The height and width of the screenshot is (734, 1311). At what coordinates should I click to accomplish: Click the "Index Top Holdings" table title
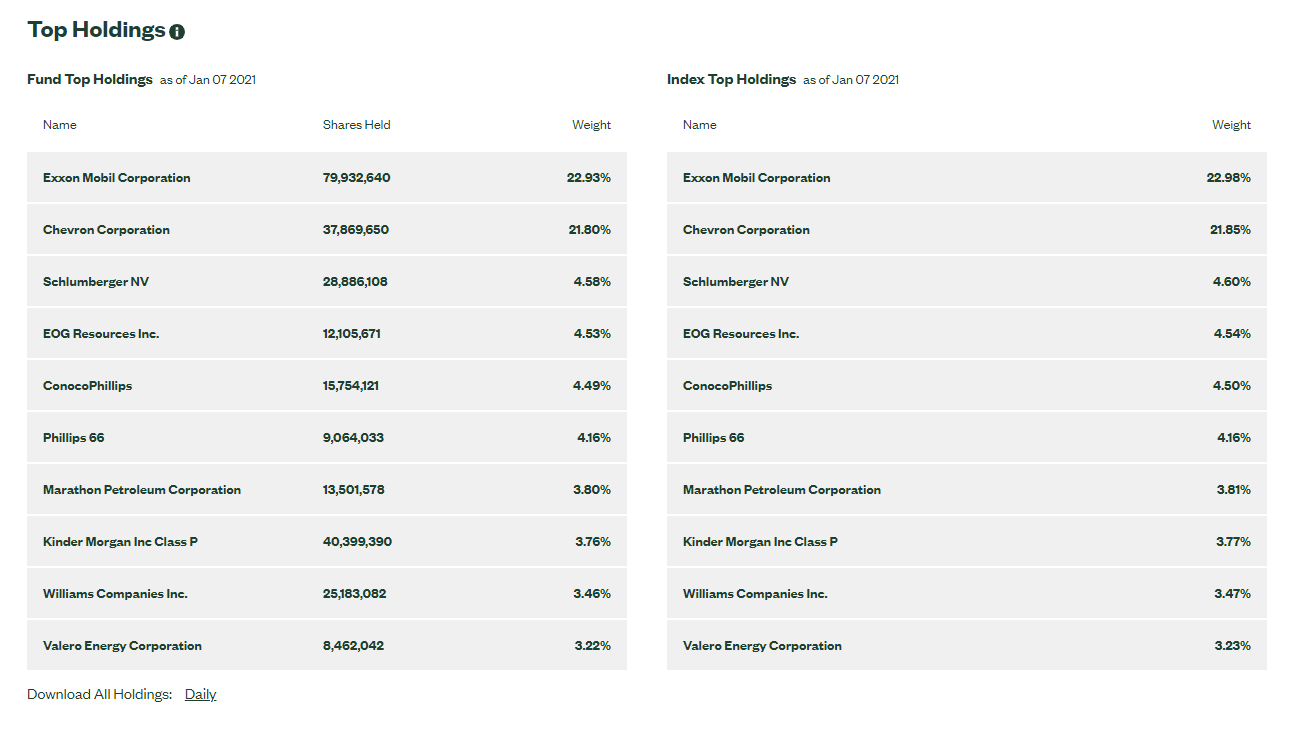click(731, 79)
